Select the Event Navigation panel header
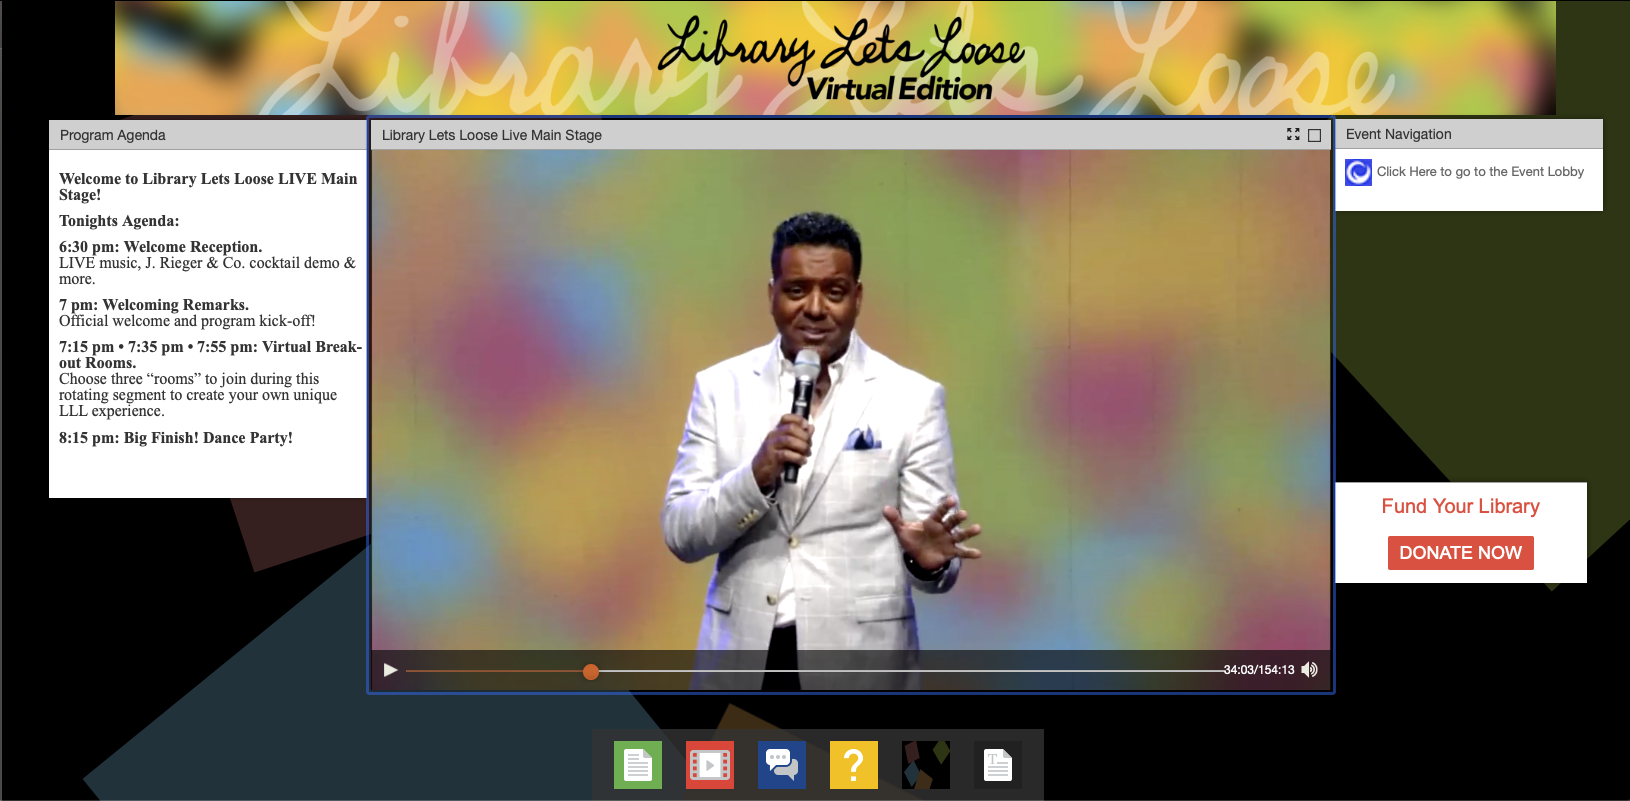1630x801 pixels. (1468, 134)
